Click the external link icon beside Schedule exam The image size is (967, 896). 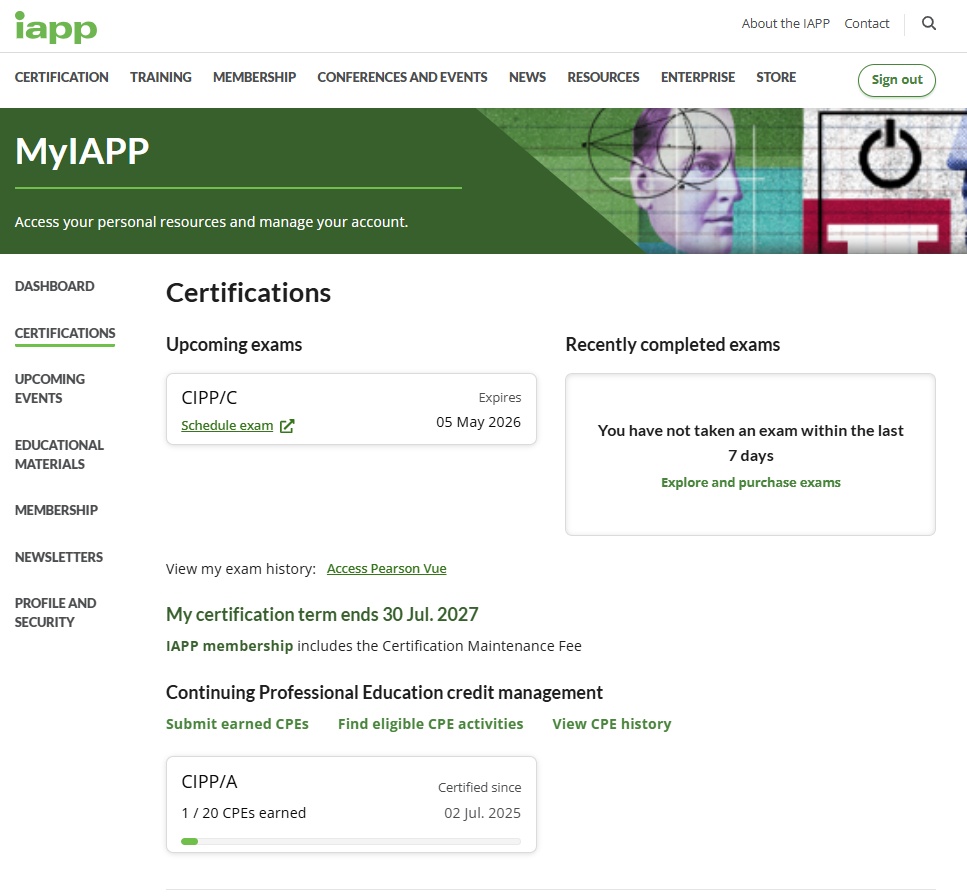(287, 426)
